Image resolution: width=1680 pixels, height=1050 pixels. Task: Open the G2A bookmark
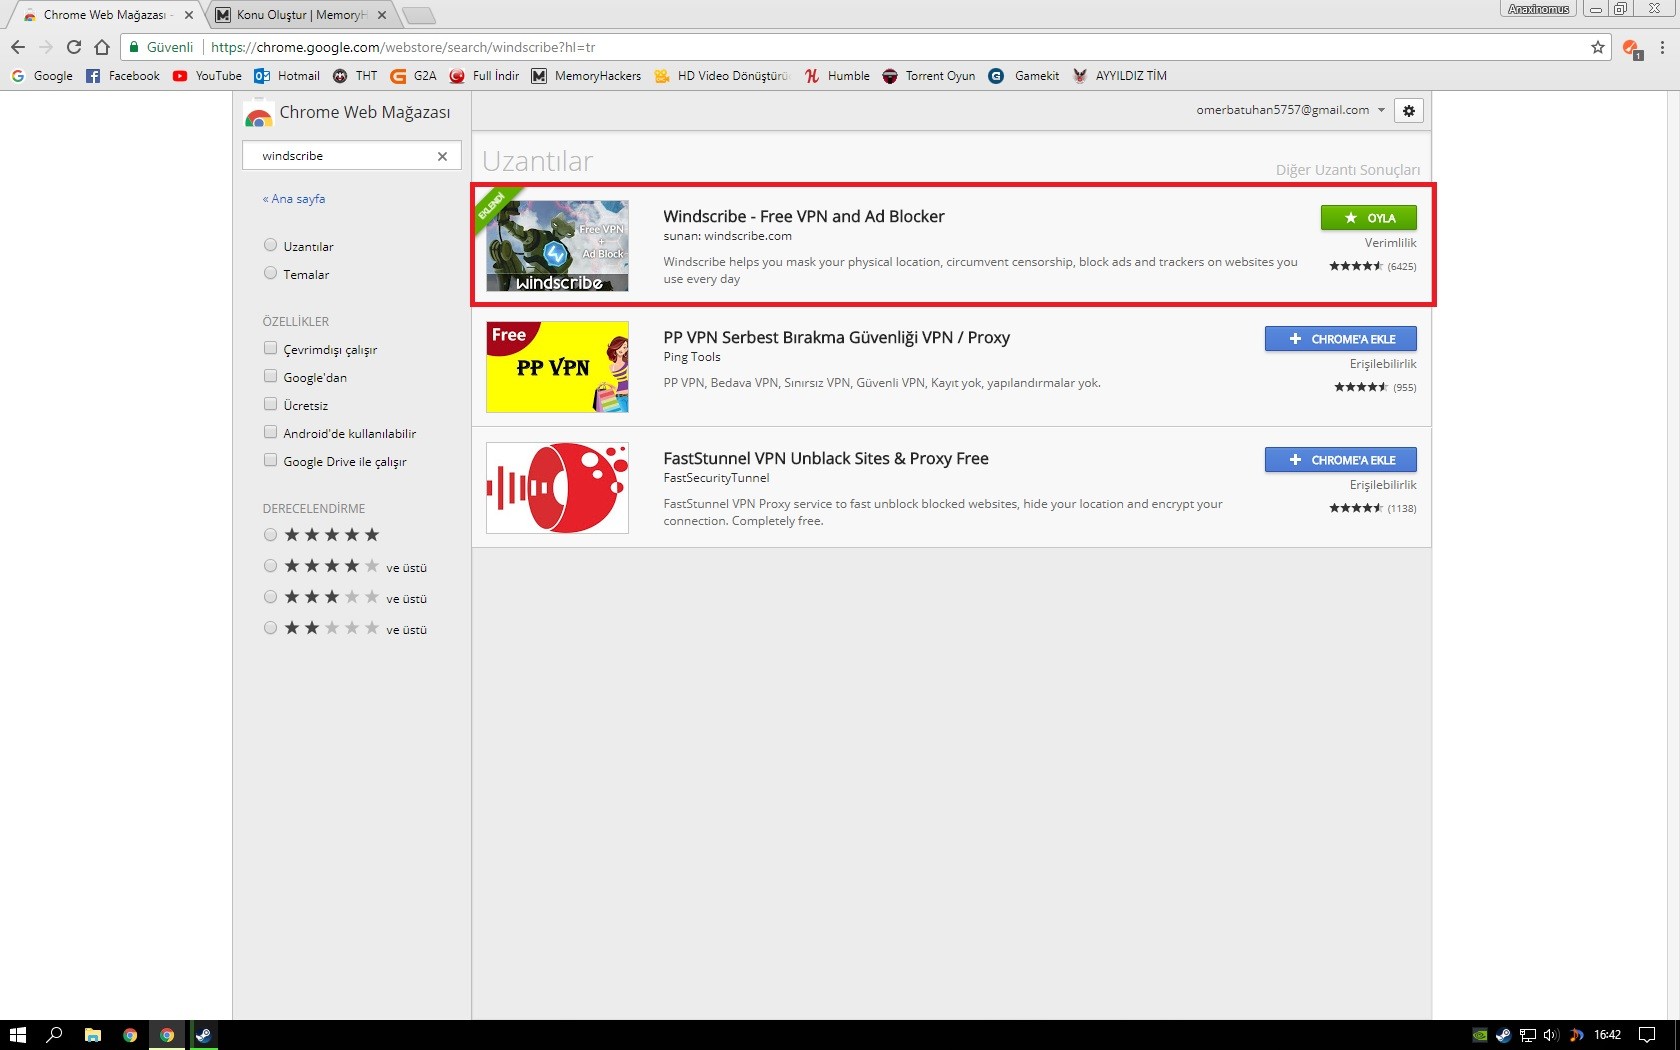[x=413, y=76]
